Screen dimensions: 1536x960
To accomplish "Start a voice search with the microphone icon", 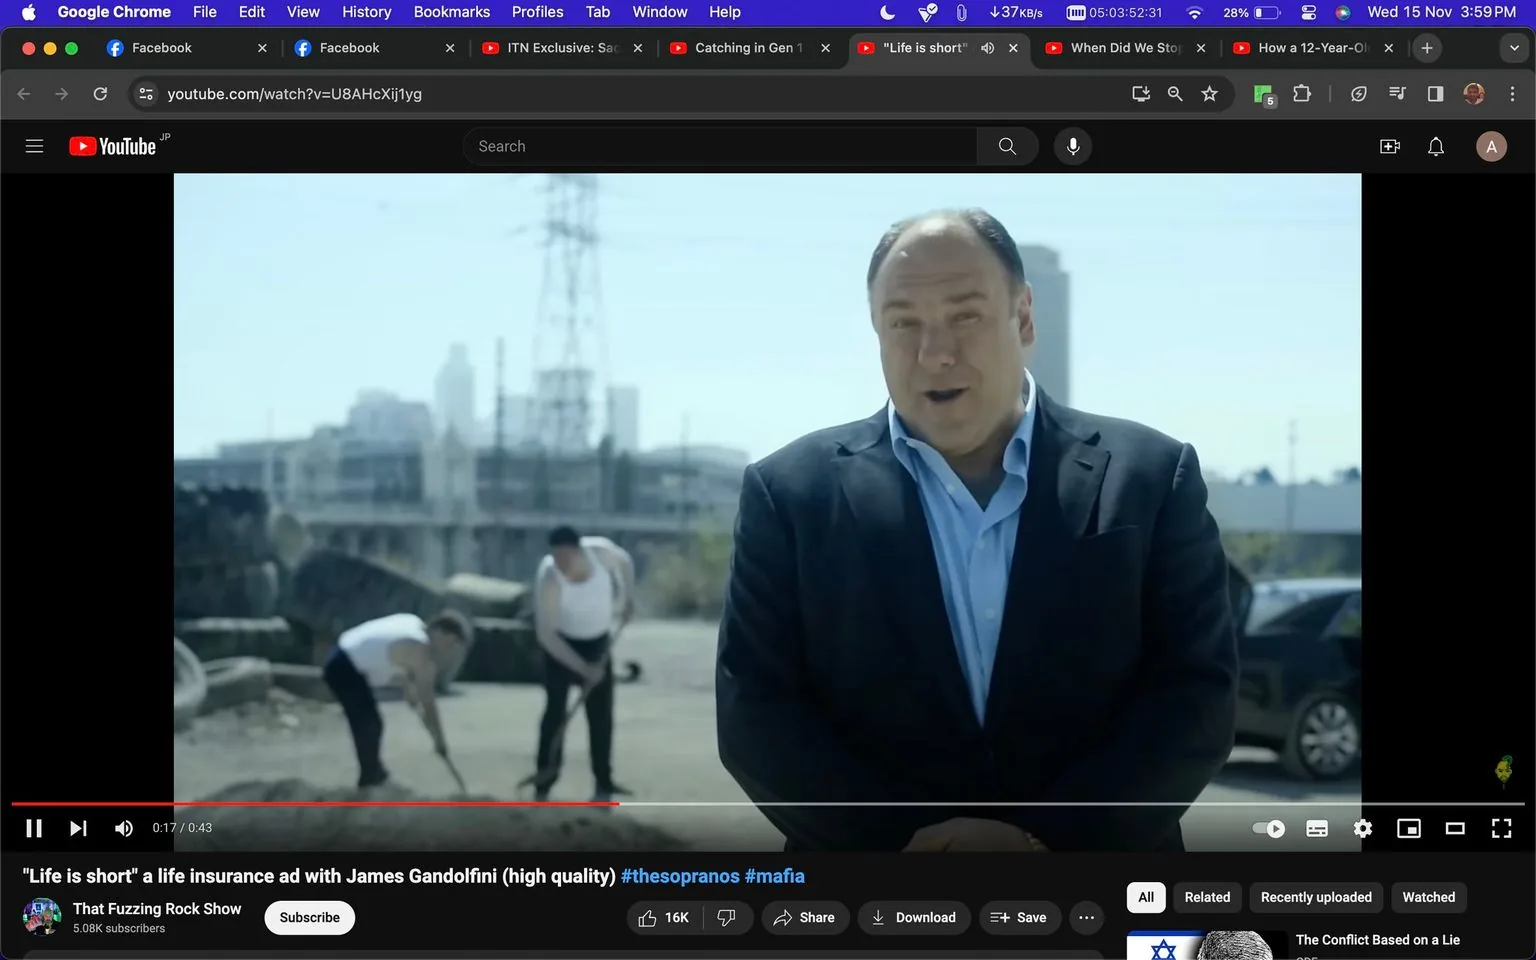I will click(x=1071, y=146).
